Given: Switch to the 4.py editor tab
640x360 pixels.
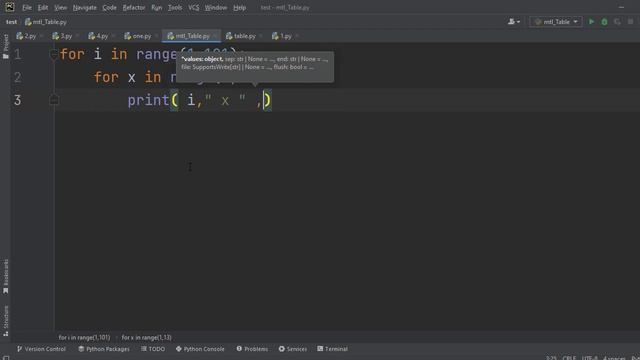Looking at the screenshot, I should (98, 36).
